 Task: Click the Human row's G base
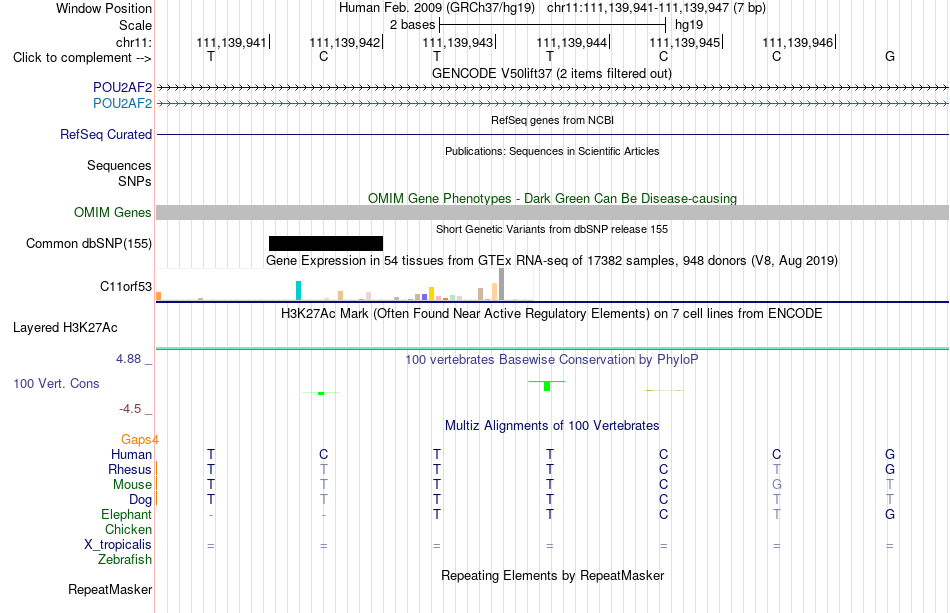click(889, 454)
